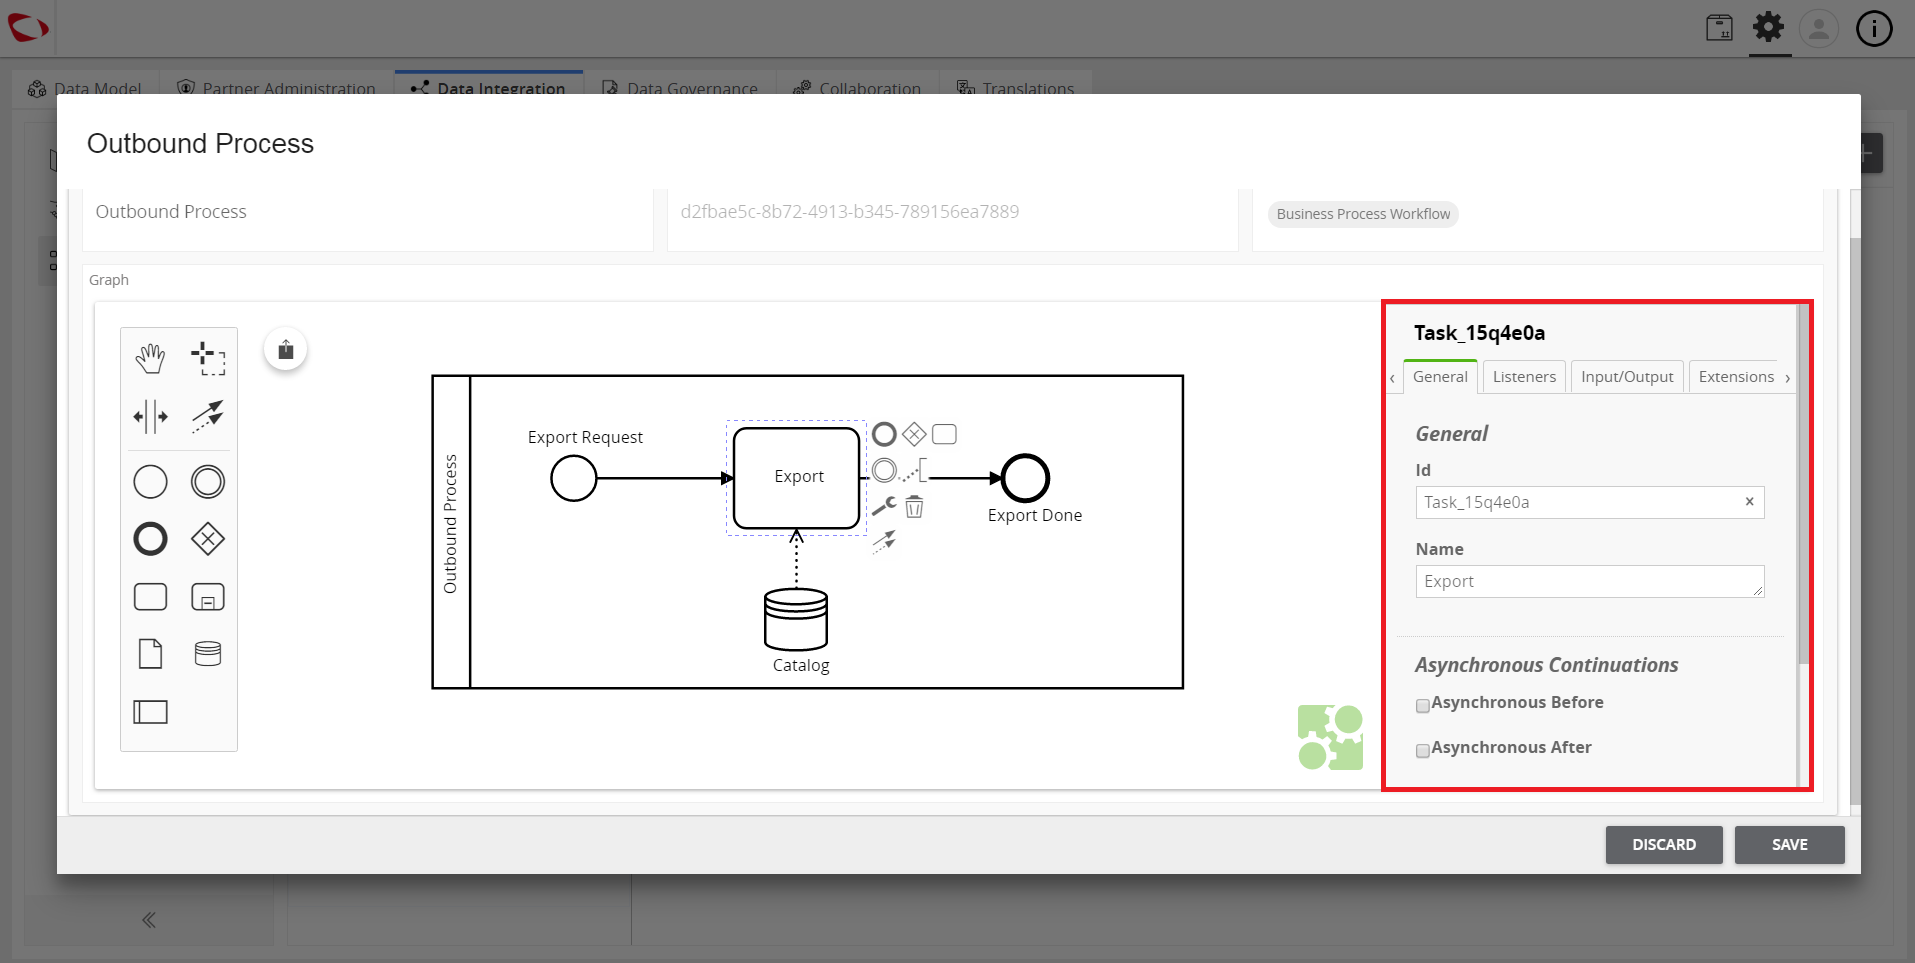Enable Asynchronous After checkbox
Screen dimensions: 1915x963
pyautogui.click(x=1423, y=751)
